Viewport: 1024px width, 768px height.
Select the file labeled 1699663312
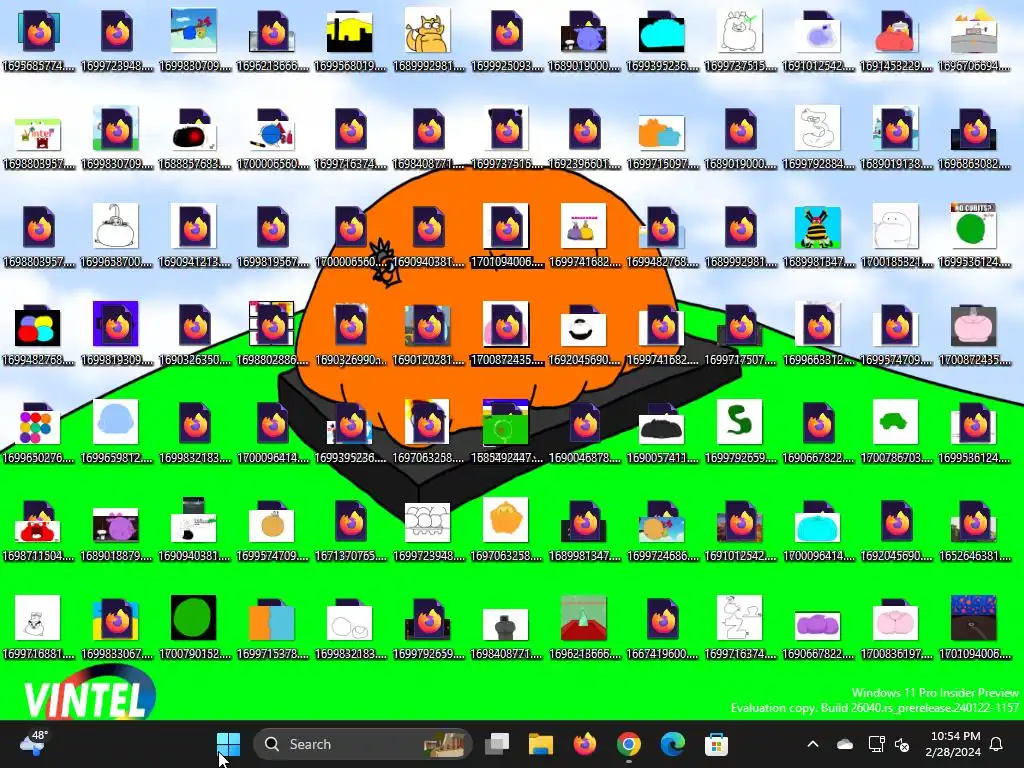coord(818,334)
